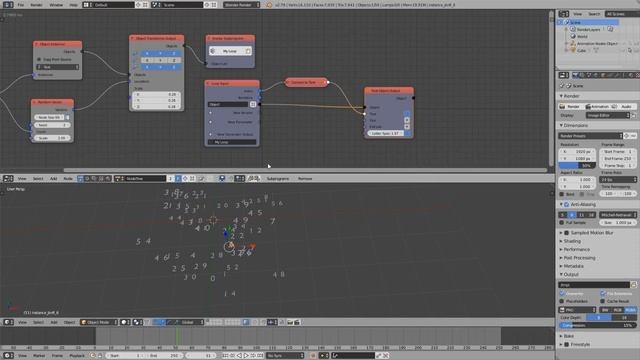Open the Help menu in top bar
The width and height of the screenshot is (640, 360).
tap(73, 5)
